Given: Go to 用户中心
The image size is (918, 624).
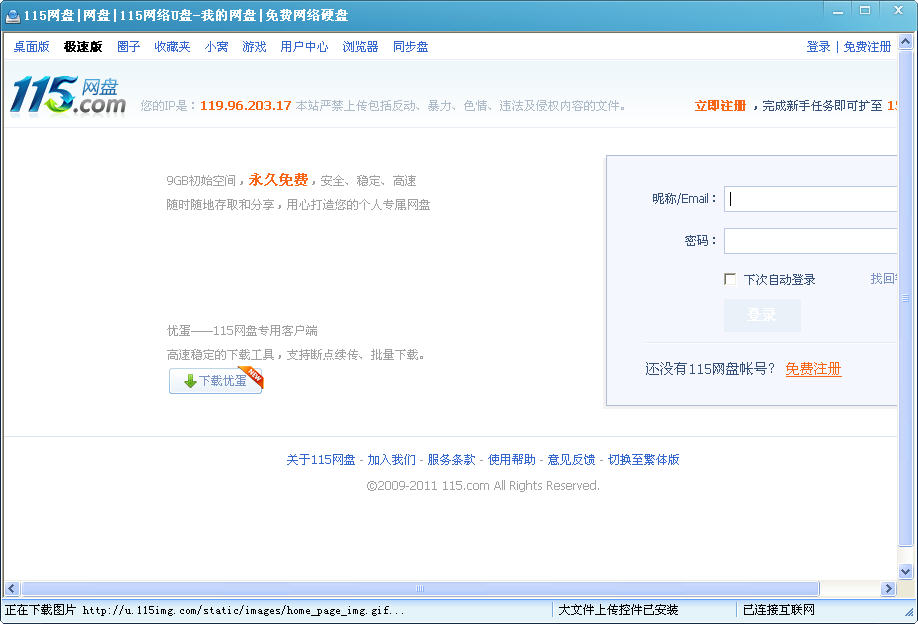Looking at the screenshot, I should coord(304,47).
